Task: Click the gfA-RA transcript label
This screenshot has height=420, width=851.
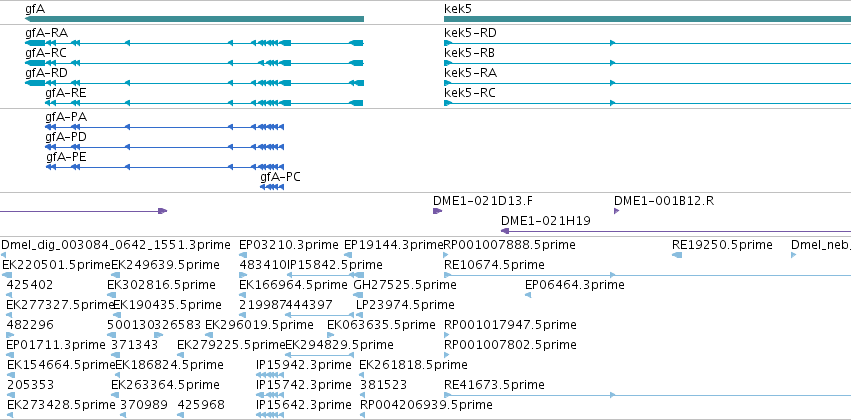Action: coord(47,33)
